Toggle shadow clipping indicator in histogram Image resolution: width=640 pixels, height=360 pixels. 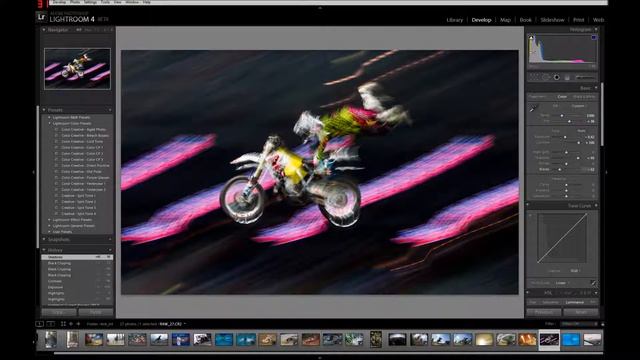531,38
